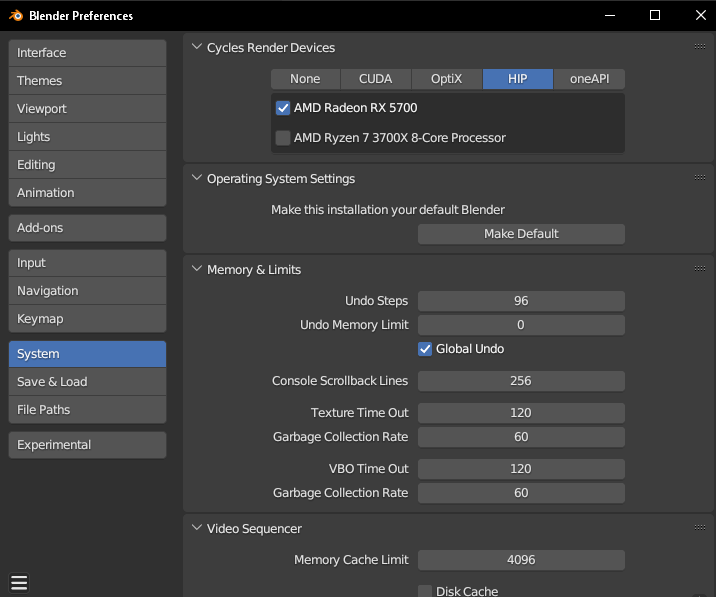Image resolution: width=716 pixels, height=597 pixels.
Task: Open the Add-ons preferences section
Action: click(x=87, y=228)
